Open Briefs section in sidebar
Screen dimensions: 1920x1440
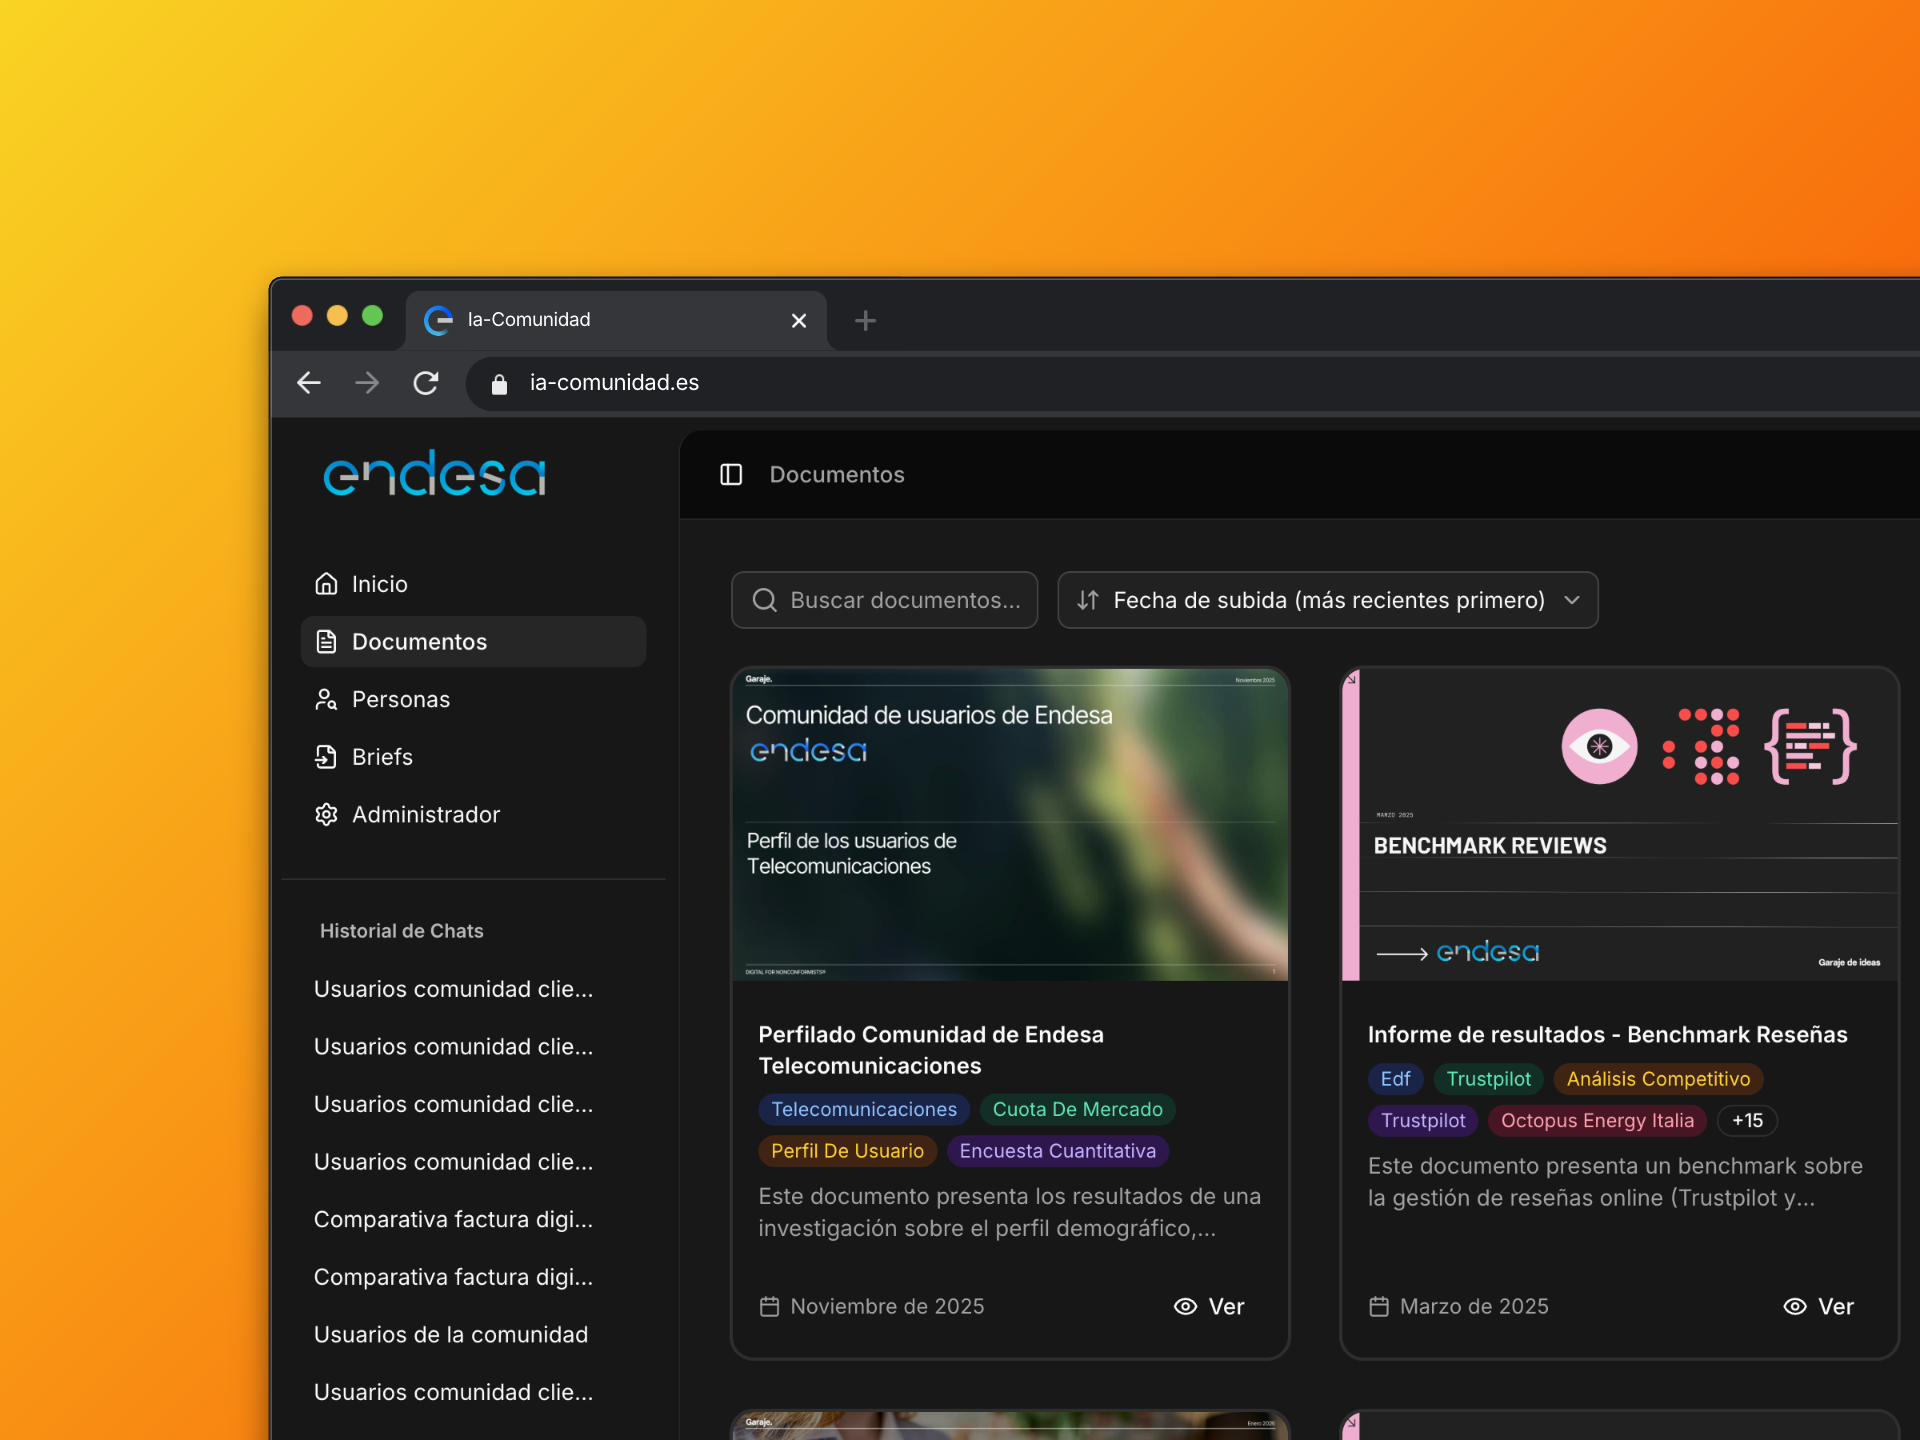pos(474,757)
